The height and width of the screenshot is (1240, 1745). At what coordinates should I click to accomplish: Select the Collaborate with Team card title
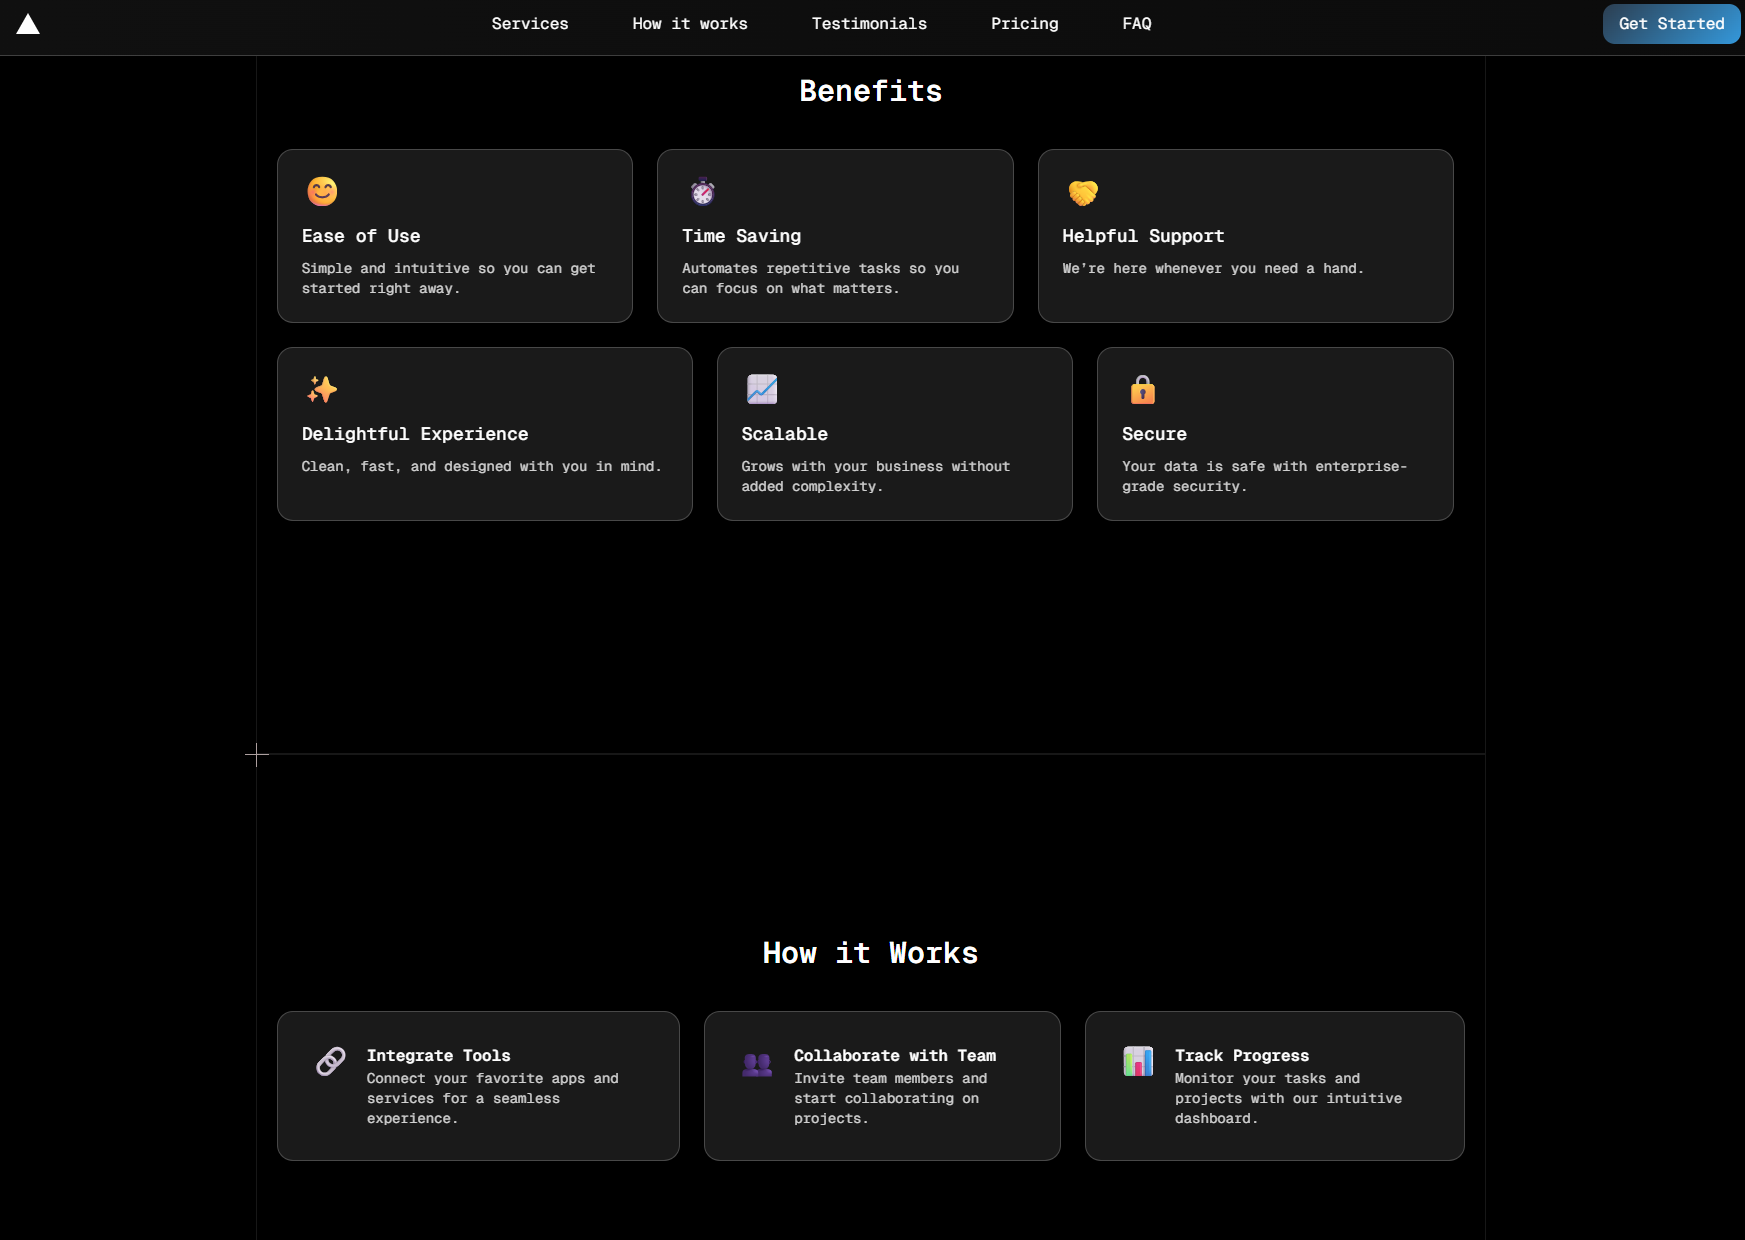pyautogui.click(x=894, y=1056)
